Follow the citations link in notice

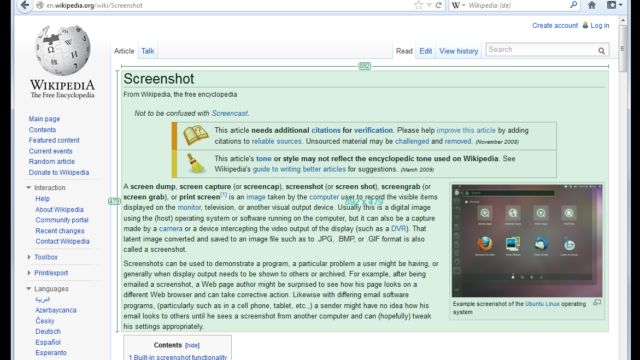[x=326, y=130]
